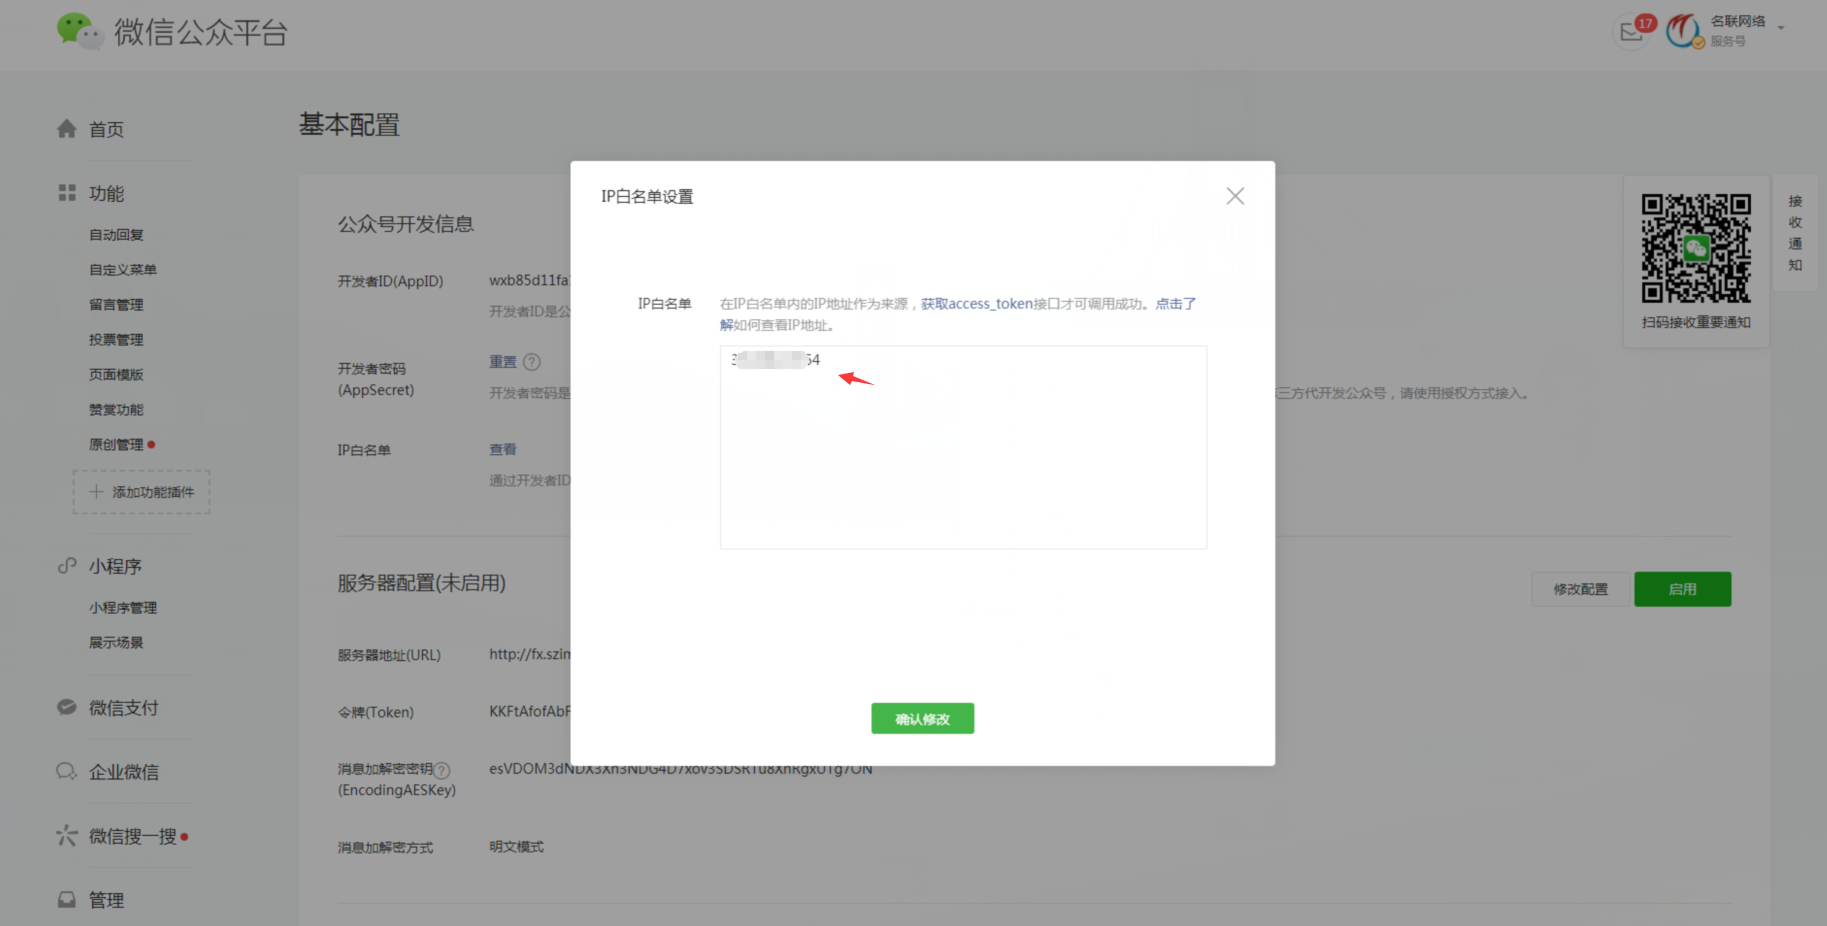Click the WeChat logo icon
Viewport: 1827px width, 926px height.
[x=79, y=31]
